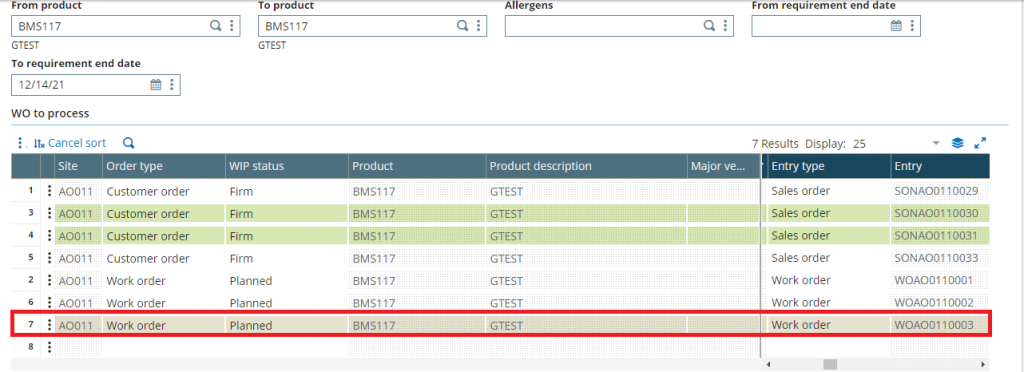
Task: Sort by the WIP status column header
Action: pyautogui.click(x=286, y=166)
